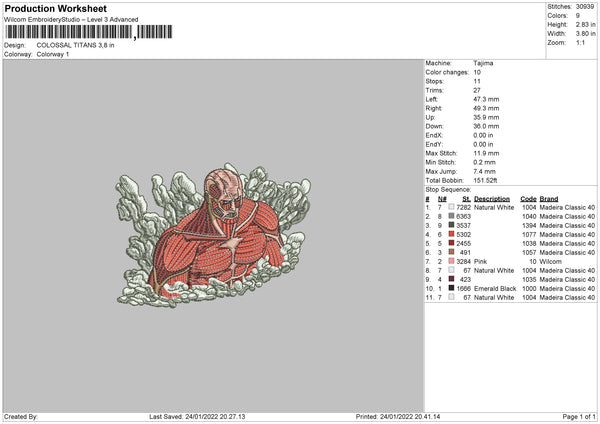Click the 'Production Worksheet' title

click(x=55, y=8)
